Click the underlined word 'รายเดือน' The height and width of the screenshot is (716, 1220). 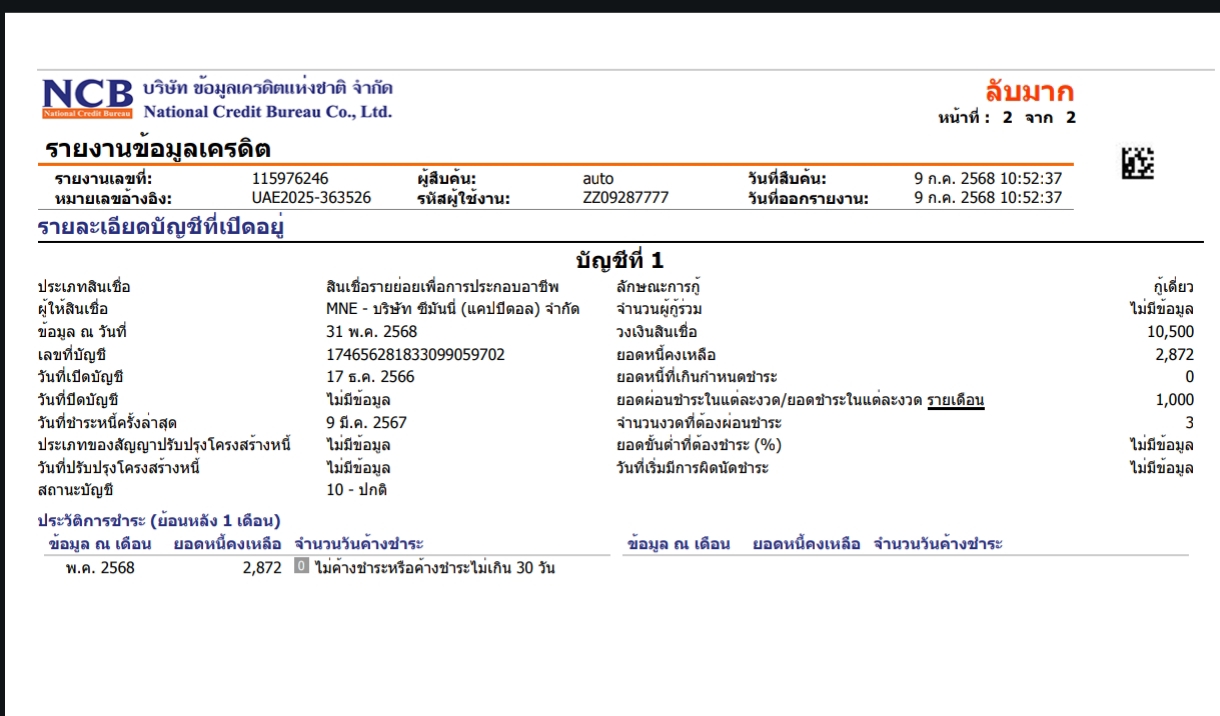click(x=956, y=400)
